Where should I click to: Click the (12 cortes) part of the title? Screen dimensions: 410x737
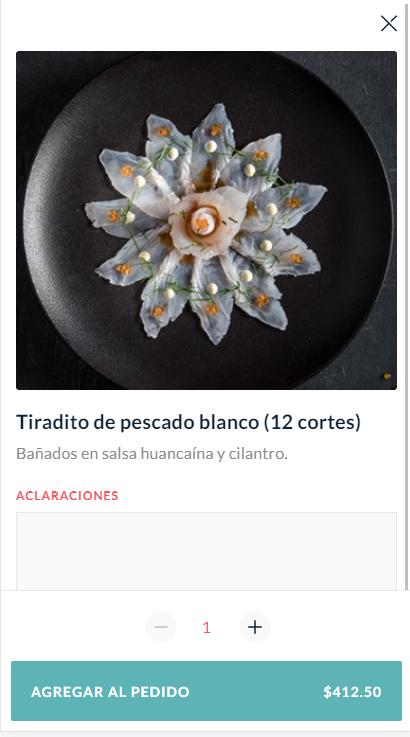[x=312, y=422]
